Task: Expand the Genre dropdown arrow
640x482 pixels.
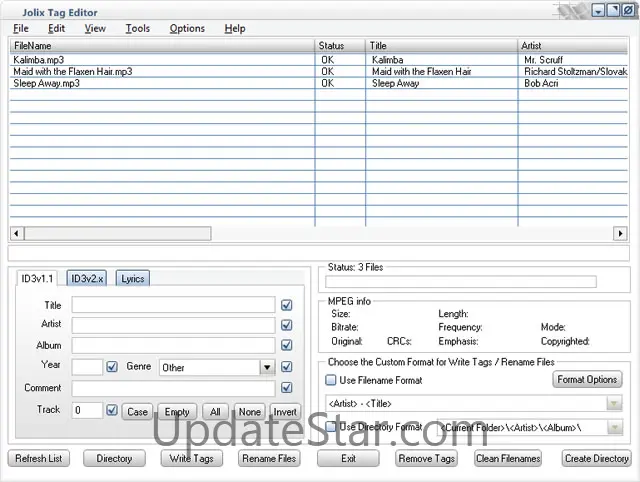Action: [x=267, y=367]
